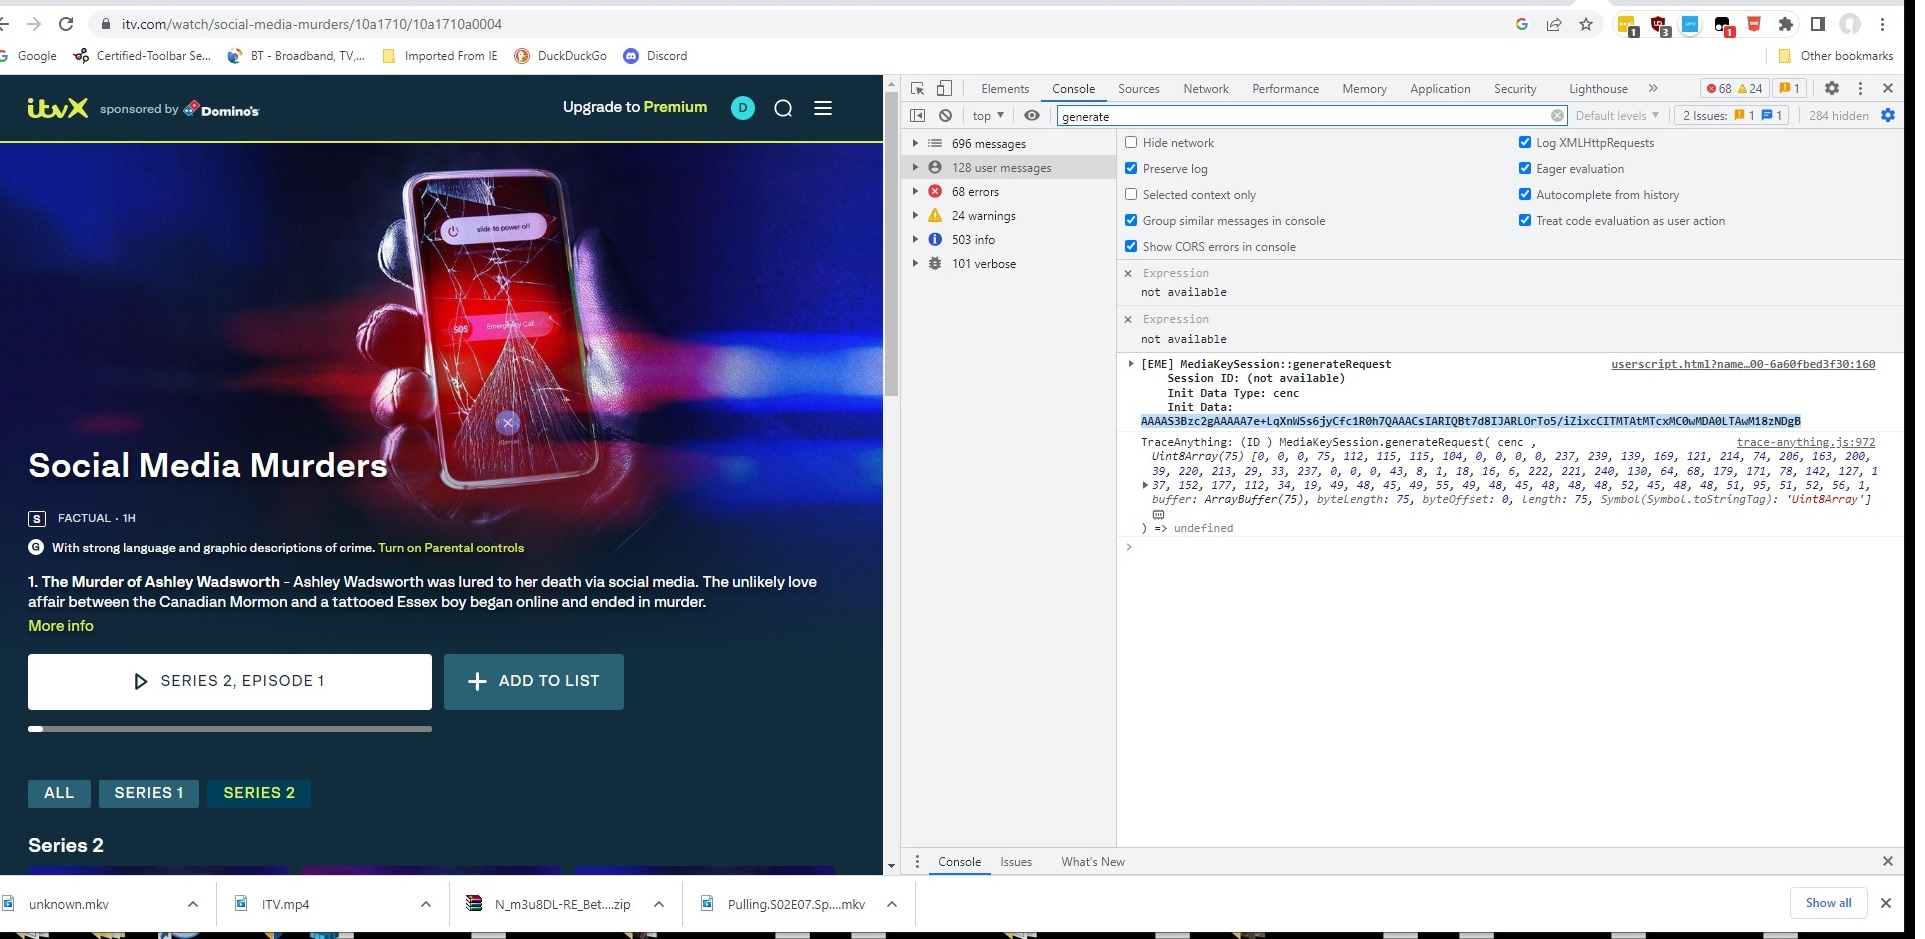This screenshot has height=939, width=1925.
Task: Close the downloads bar
Action: [1886, 903]
